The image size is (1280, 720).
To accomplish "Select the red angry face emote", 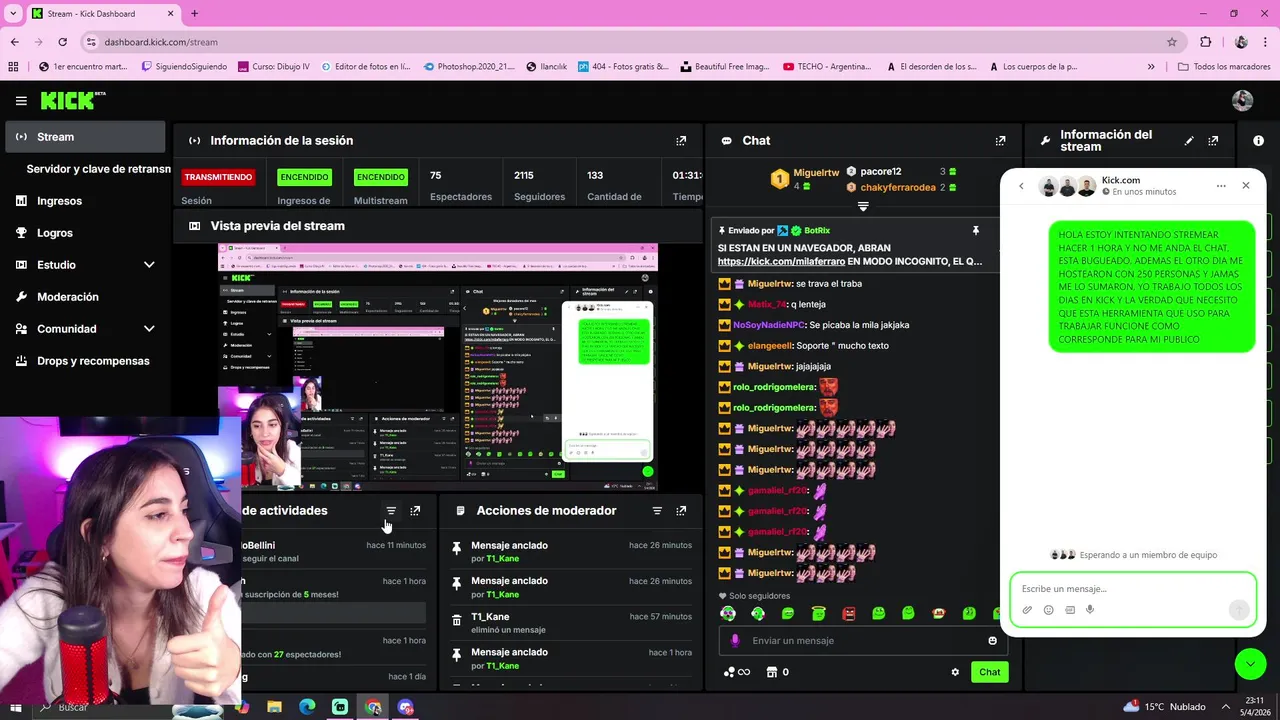I will click(x=848, y=613).
